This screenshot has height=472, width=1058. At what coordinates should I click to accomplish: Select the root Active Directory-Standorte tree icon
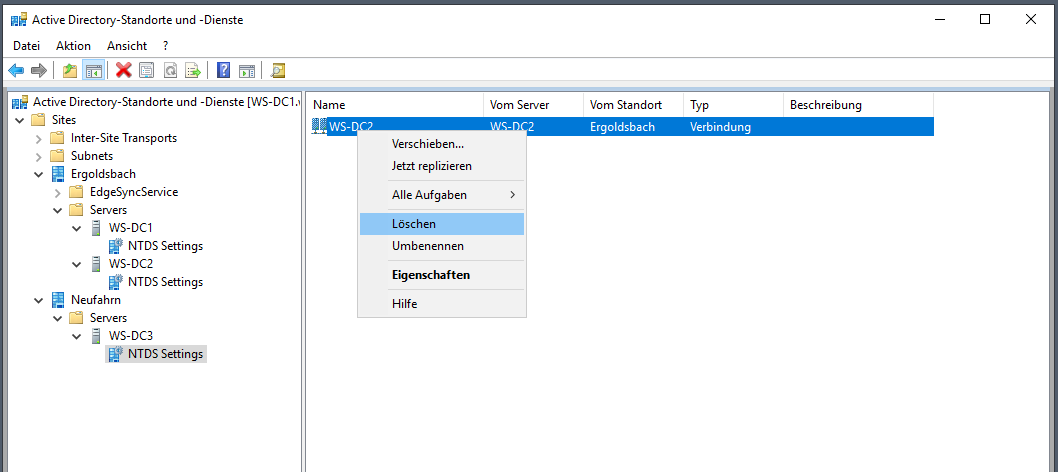coord(20,102)
